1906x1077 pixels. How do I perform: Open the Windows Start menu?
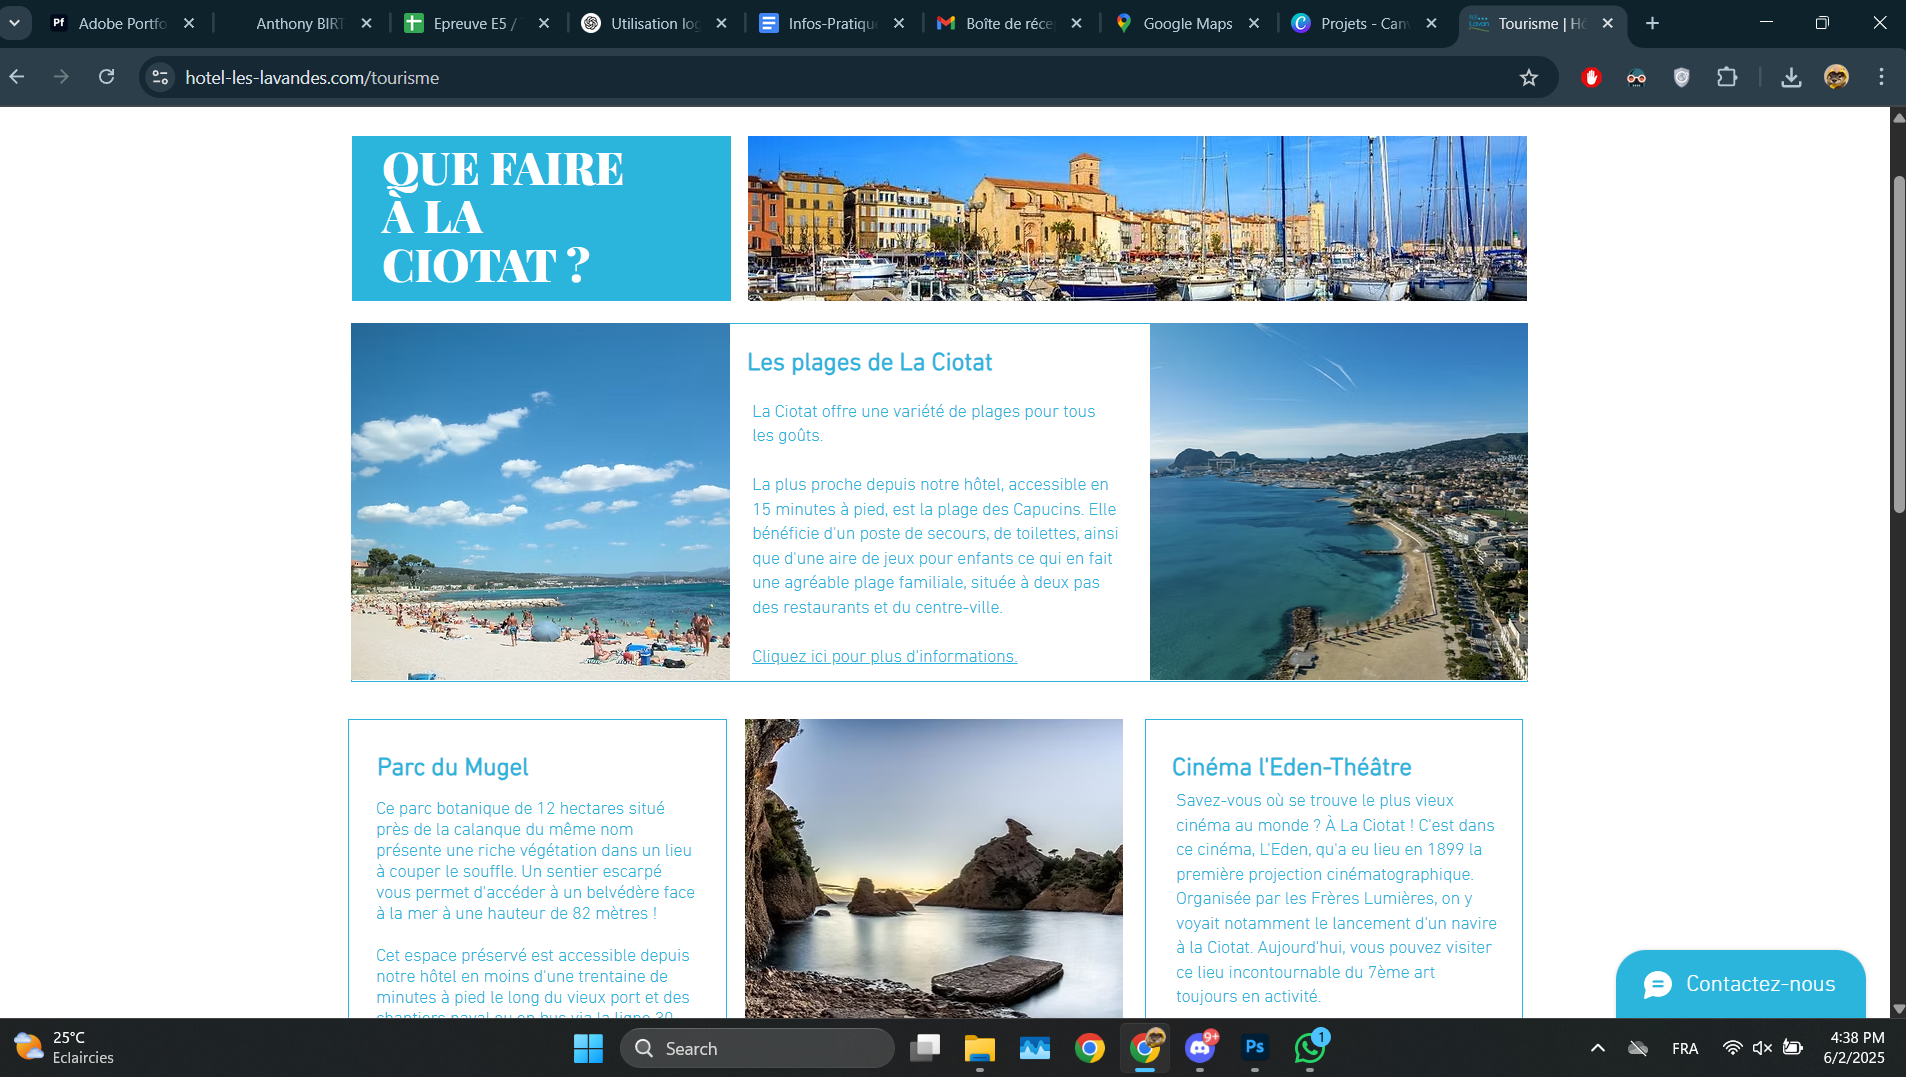pyautogui.click(x=588, y=1048)
